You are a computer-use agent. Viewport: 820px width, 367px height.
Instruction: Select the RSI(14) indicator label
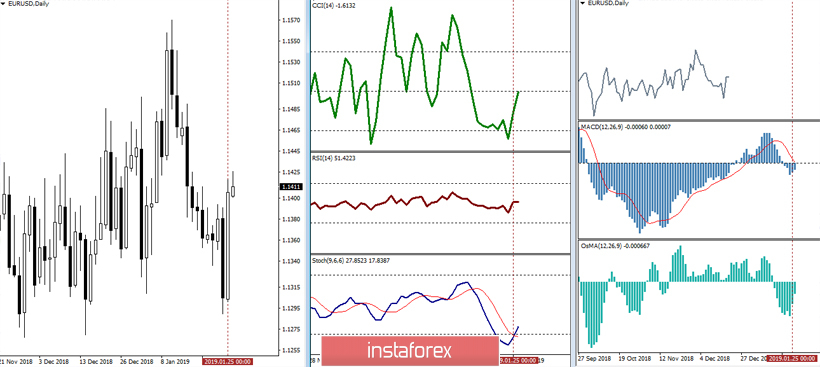point(334,157)
